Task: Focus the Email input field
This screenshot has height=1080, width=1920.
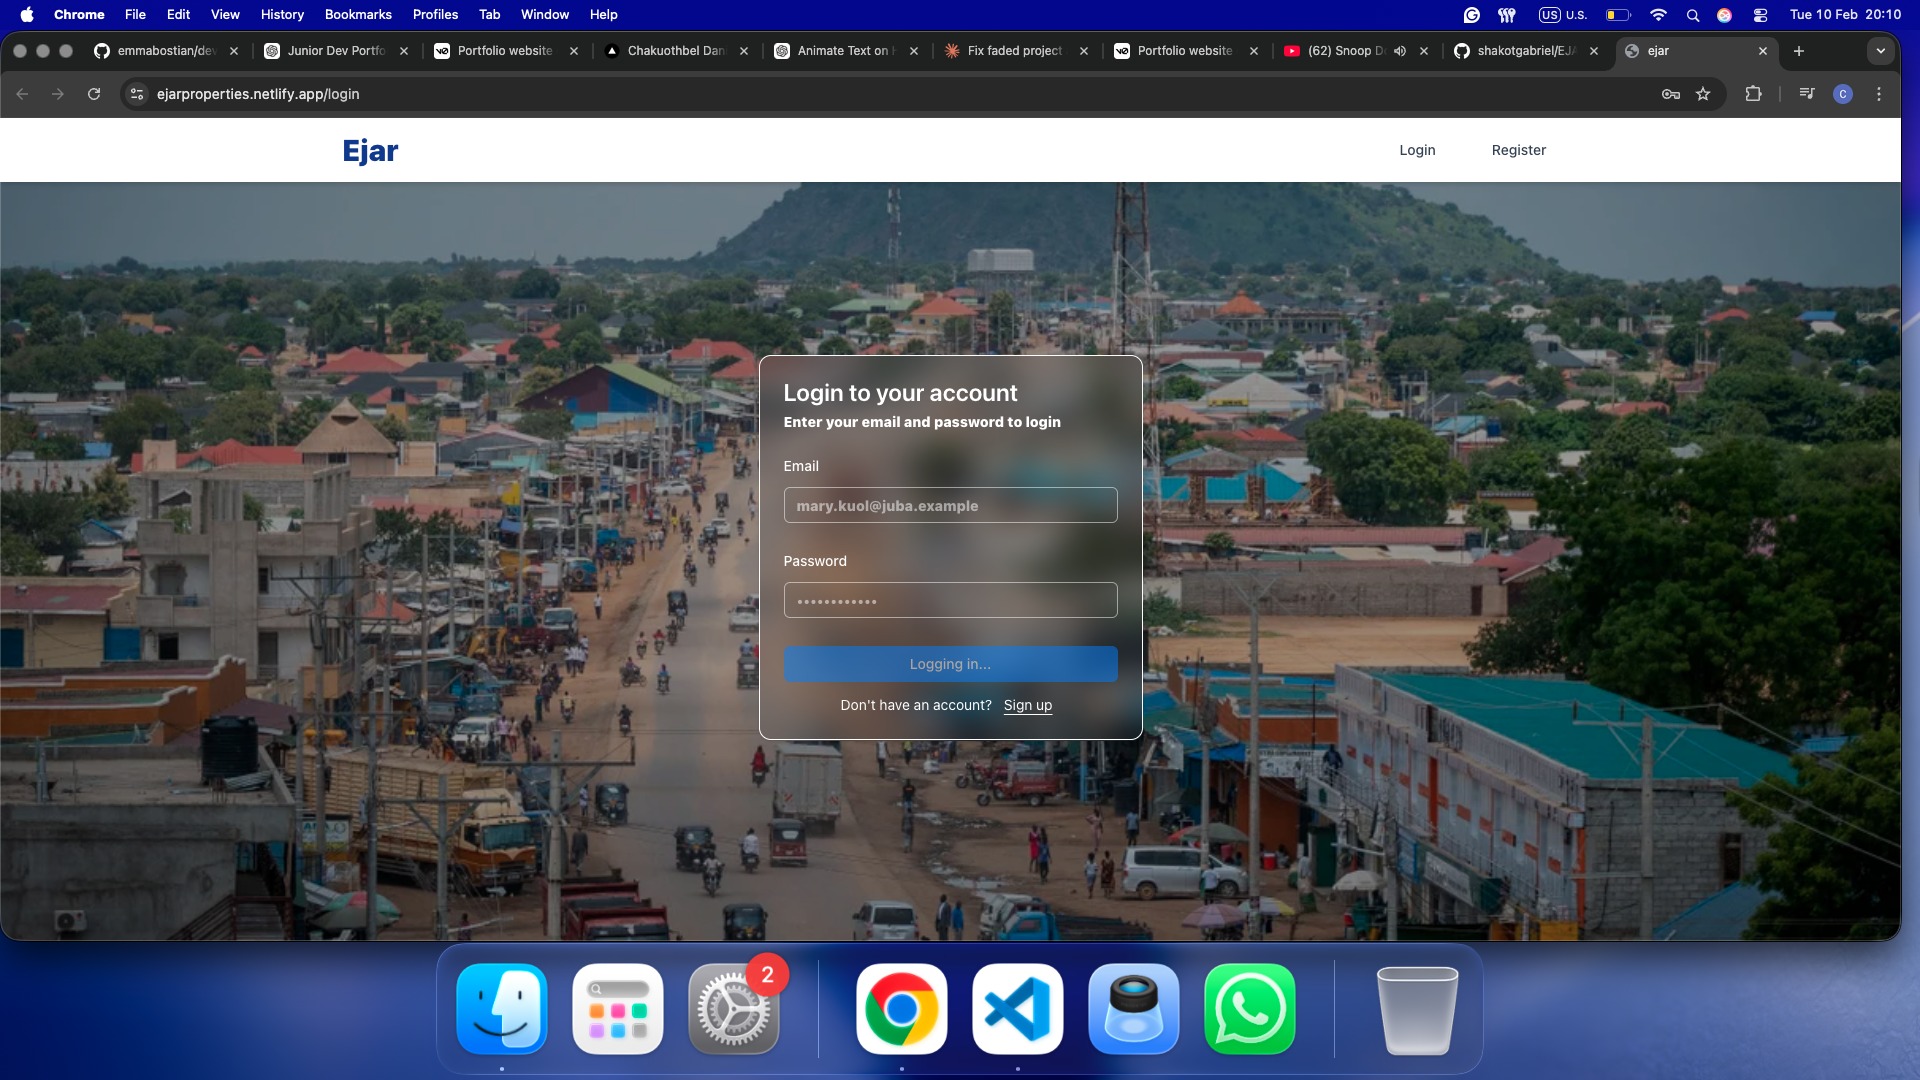Action: (x=950, y=506)
